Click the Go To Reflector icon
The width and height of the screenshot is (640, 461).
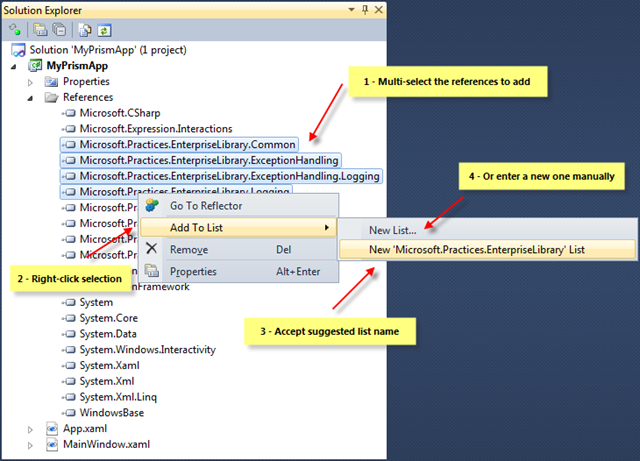152,205
